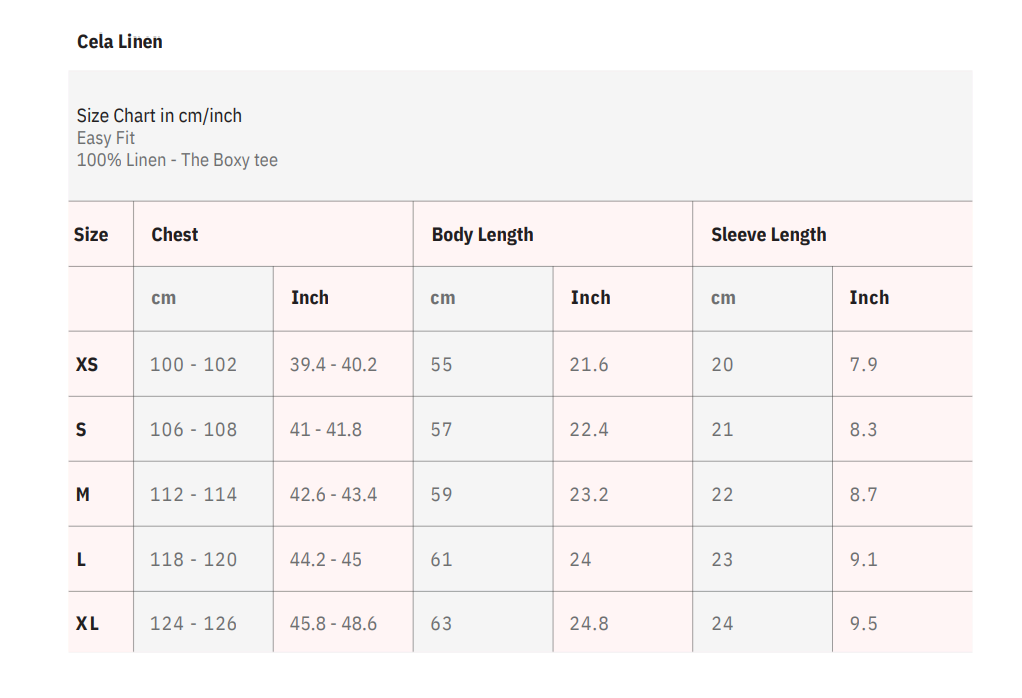The image size is (1022, 698).
Task: Select the M size row label
Action: (83, 494)
